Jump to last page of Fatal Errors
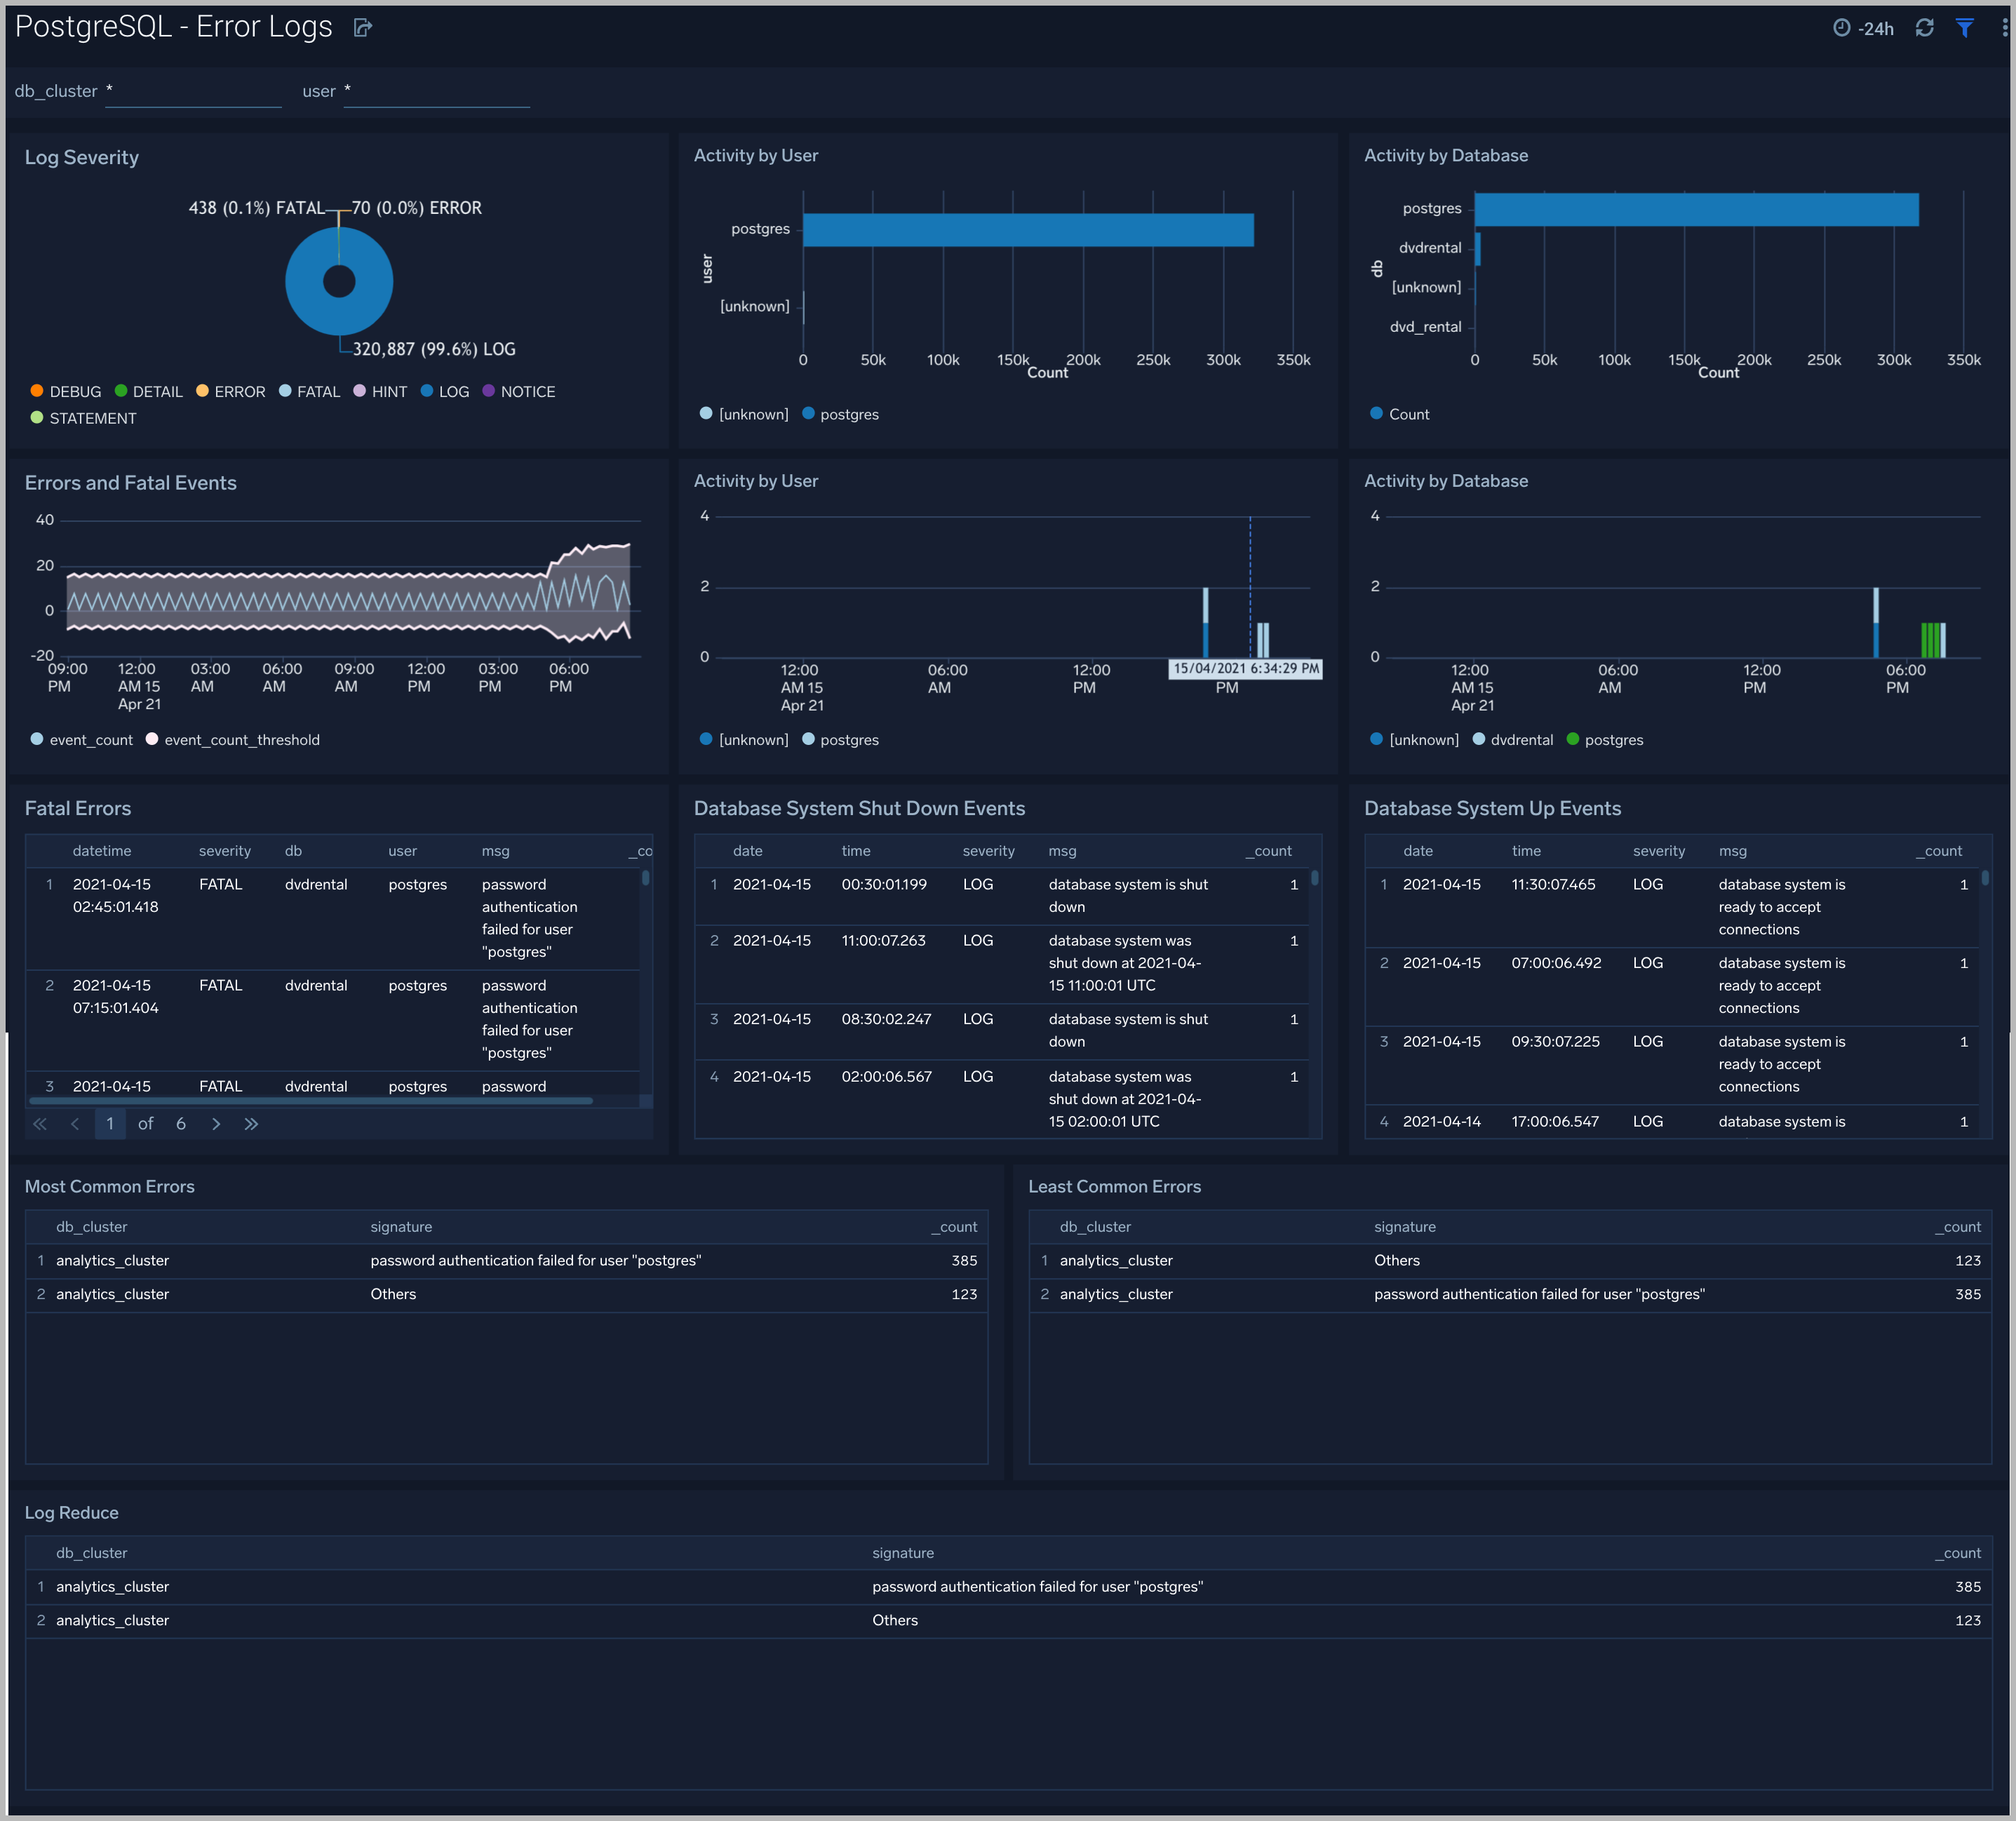Viewport: 2016px width, 1821px height. click(x=251, y=1124)
